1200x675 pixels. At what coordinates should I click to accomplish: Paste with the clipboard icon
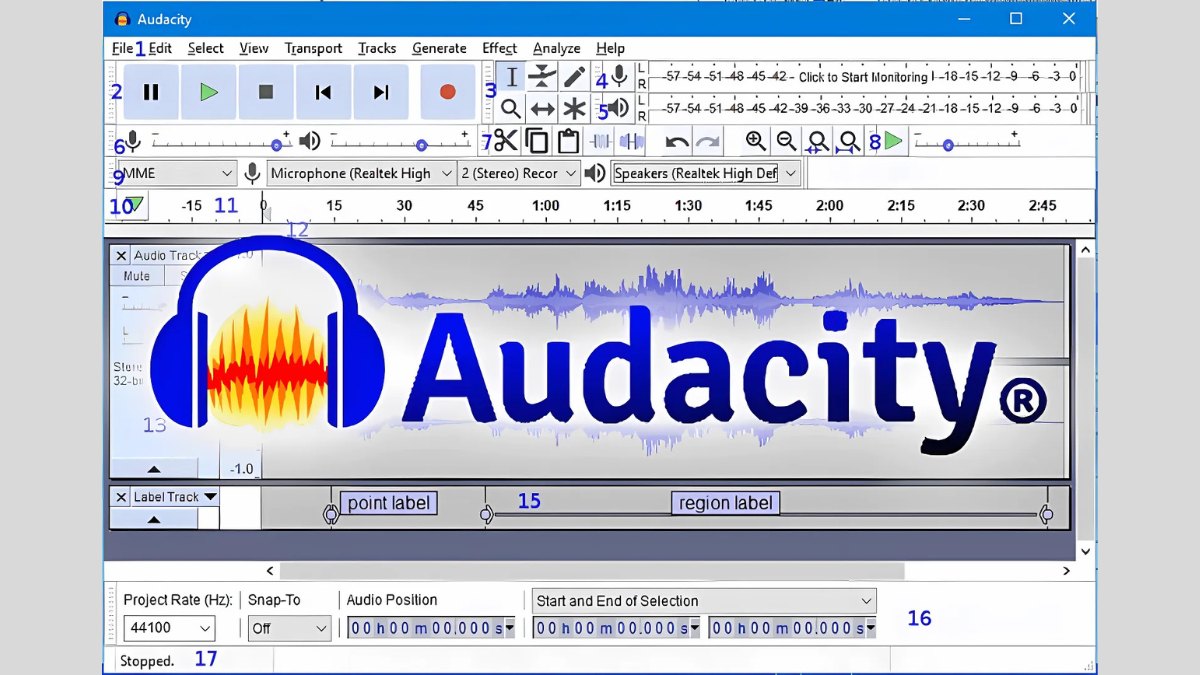pyautogui.click(x=568, y=141)
